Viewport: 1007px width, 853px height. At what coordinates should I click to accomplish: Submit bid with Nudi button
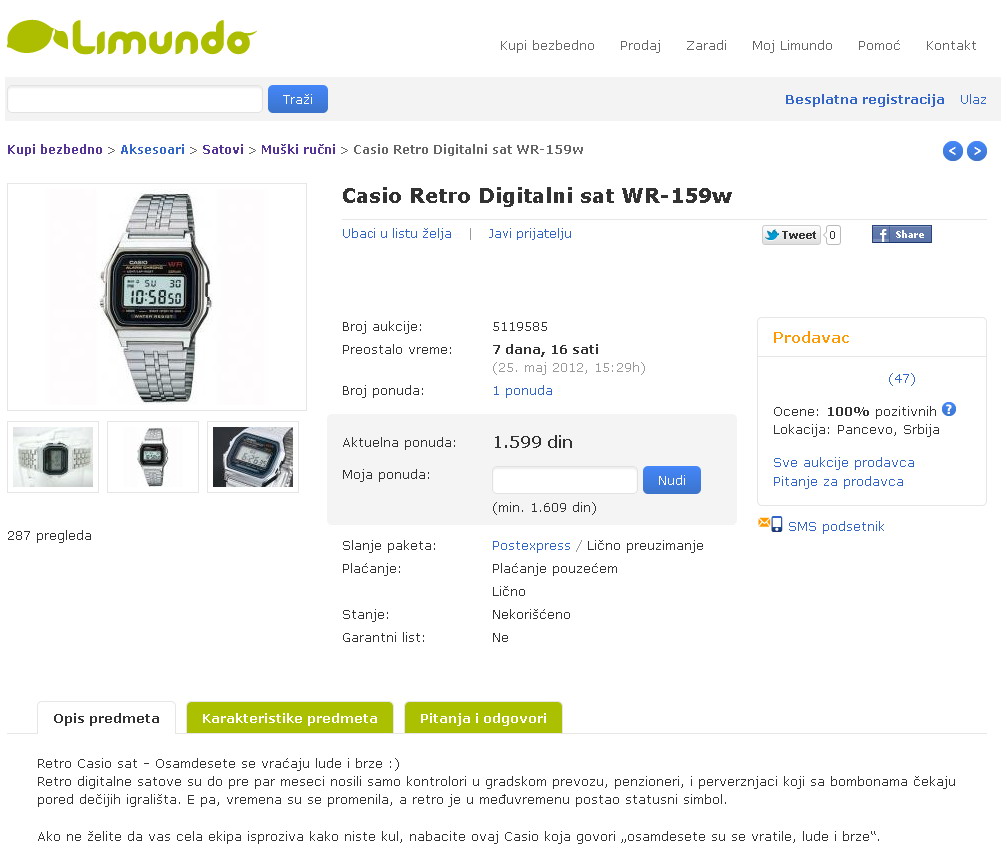click(x=672, y=480)
